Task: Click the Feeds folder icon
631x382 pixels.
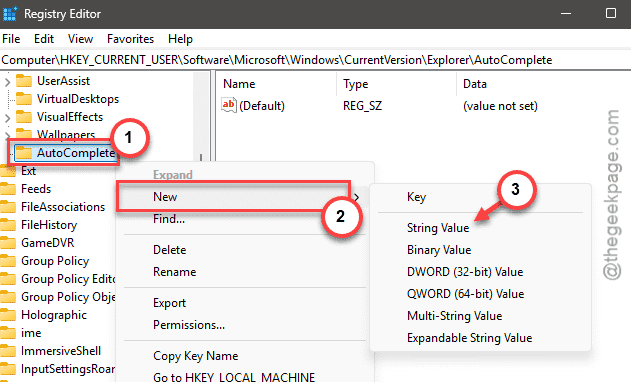Action: (x=8, y=189)
